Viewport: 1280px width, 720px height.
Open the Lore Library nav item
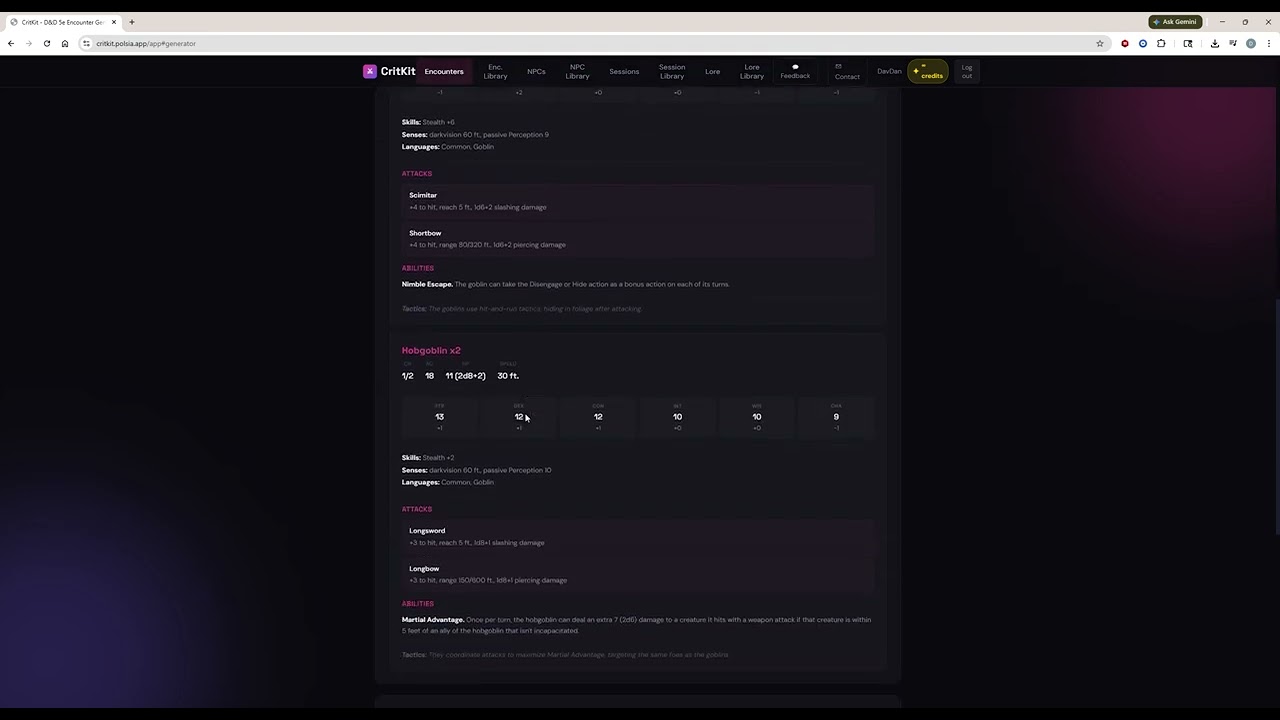coord(752,71)
